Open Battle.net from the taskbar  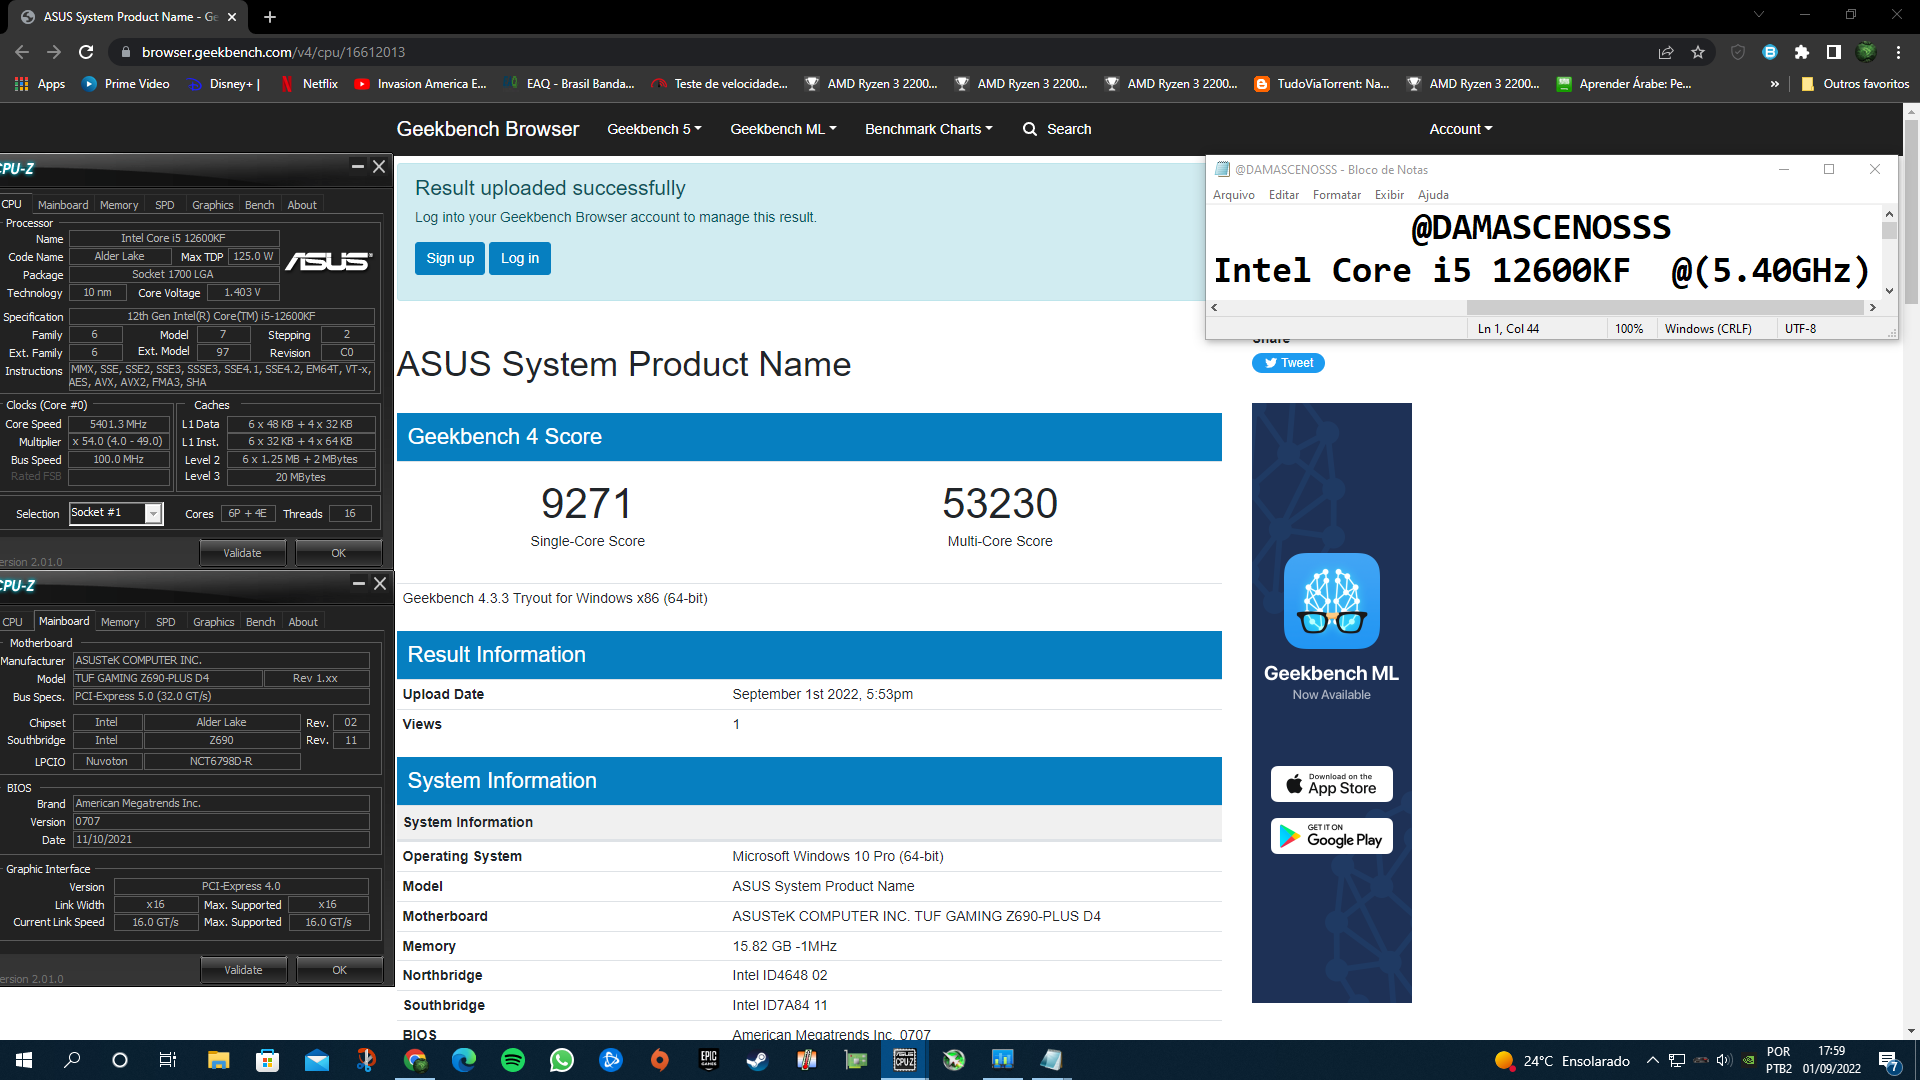point(611,1060)
